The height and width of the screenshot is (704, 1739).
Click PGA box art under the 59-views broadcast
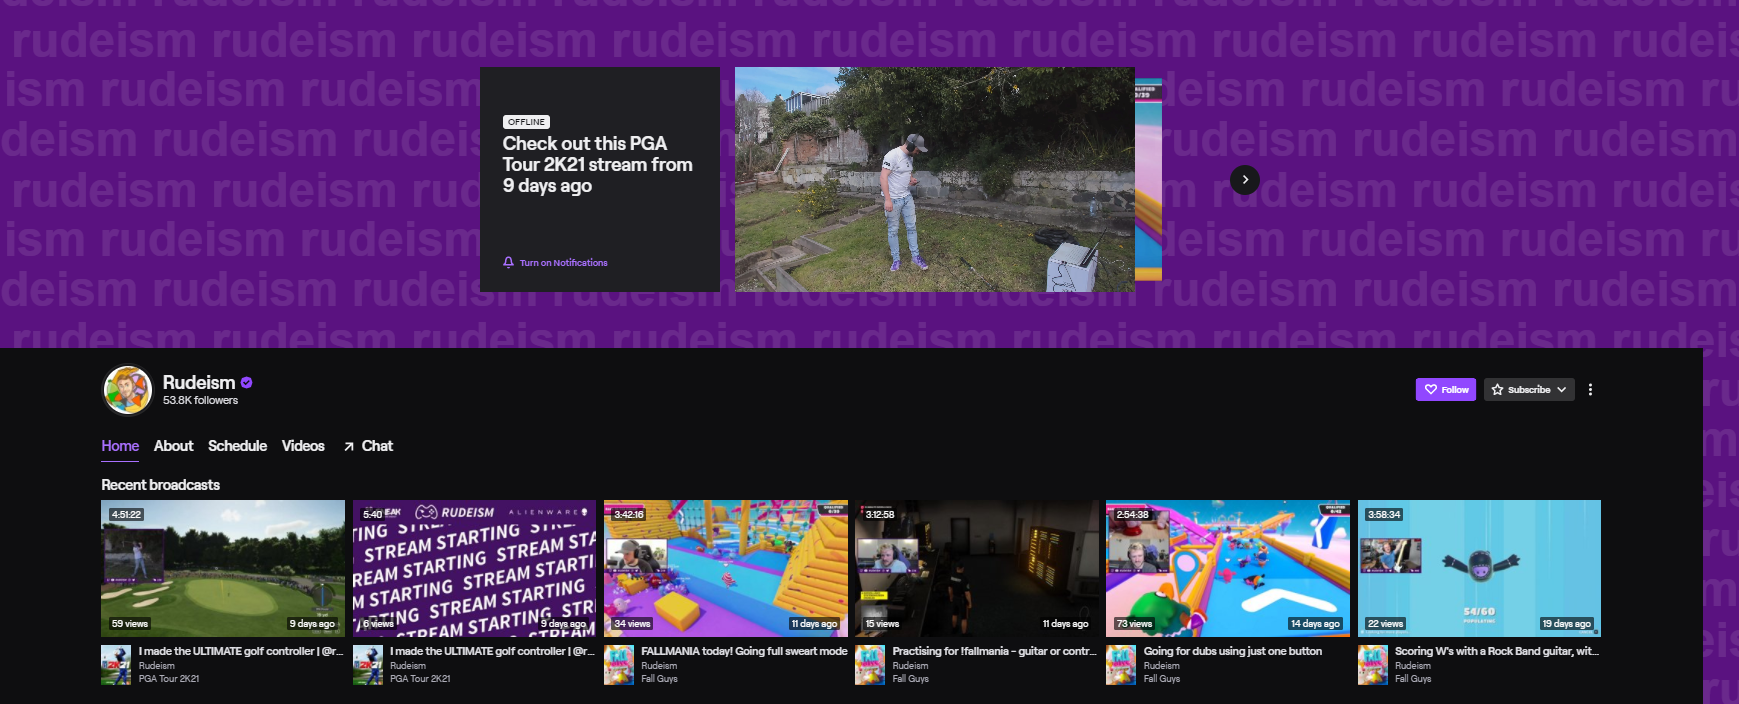pos(115,665)
